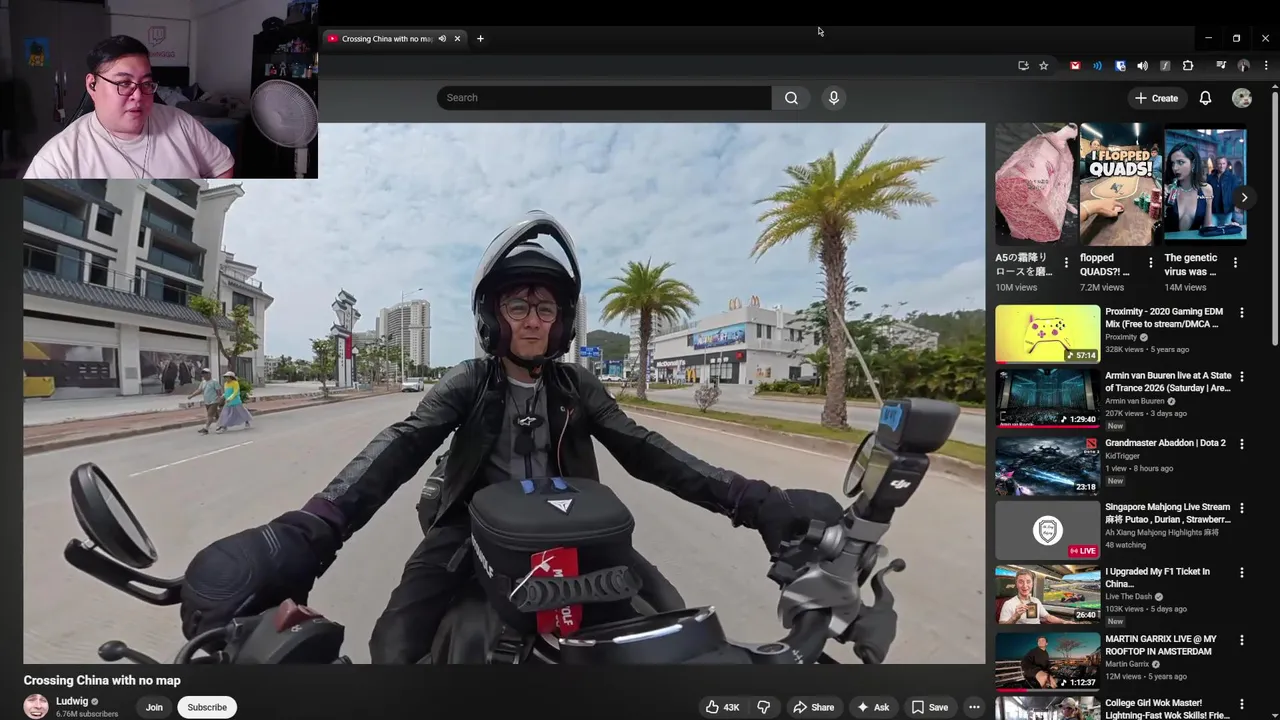
Task: Show next Shorts with right arrow
Action: point(1244,198)
